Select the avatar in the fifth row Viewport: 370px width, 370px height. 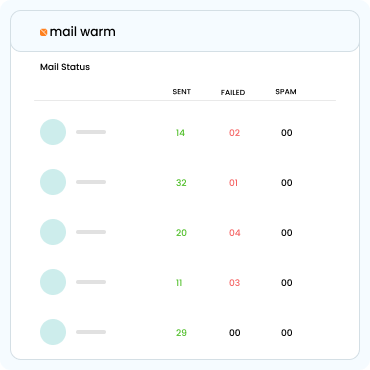(x=53, y=332)
